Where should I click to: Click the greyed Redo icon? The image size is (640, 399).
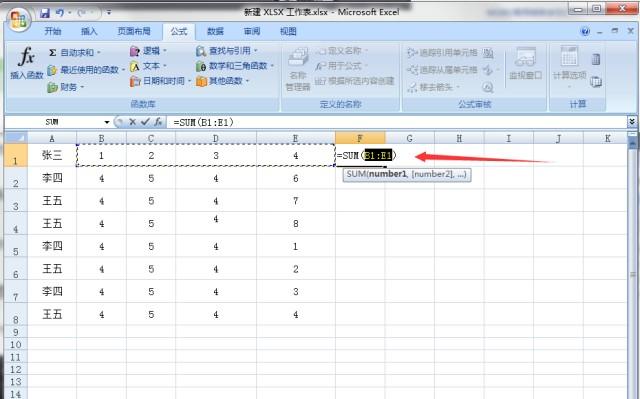pos(82,13)
